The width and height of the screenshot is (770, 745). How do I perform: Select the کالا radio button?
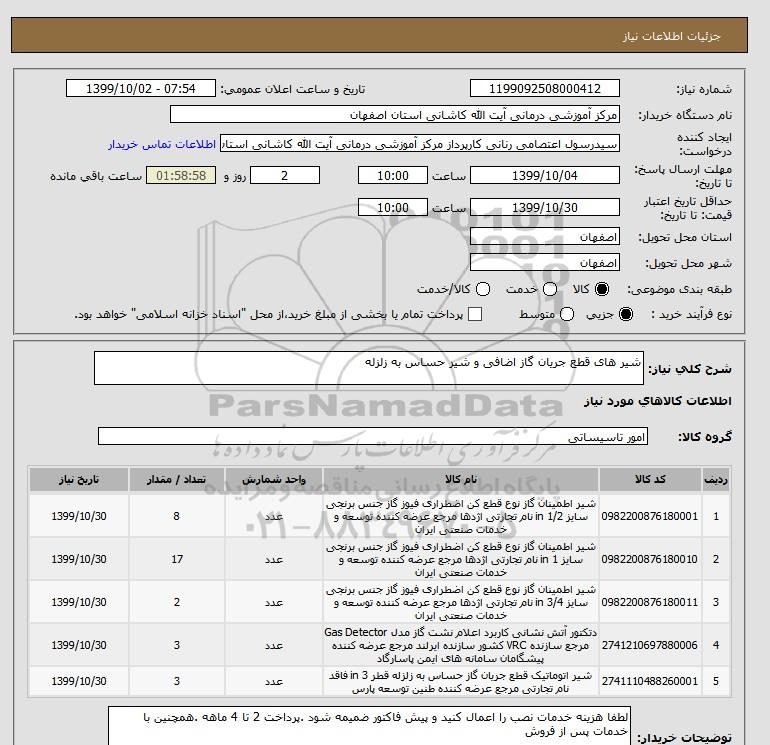click(x=602, y=289)
